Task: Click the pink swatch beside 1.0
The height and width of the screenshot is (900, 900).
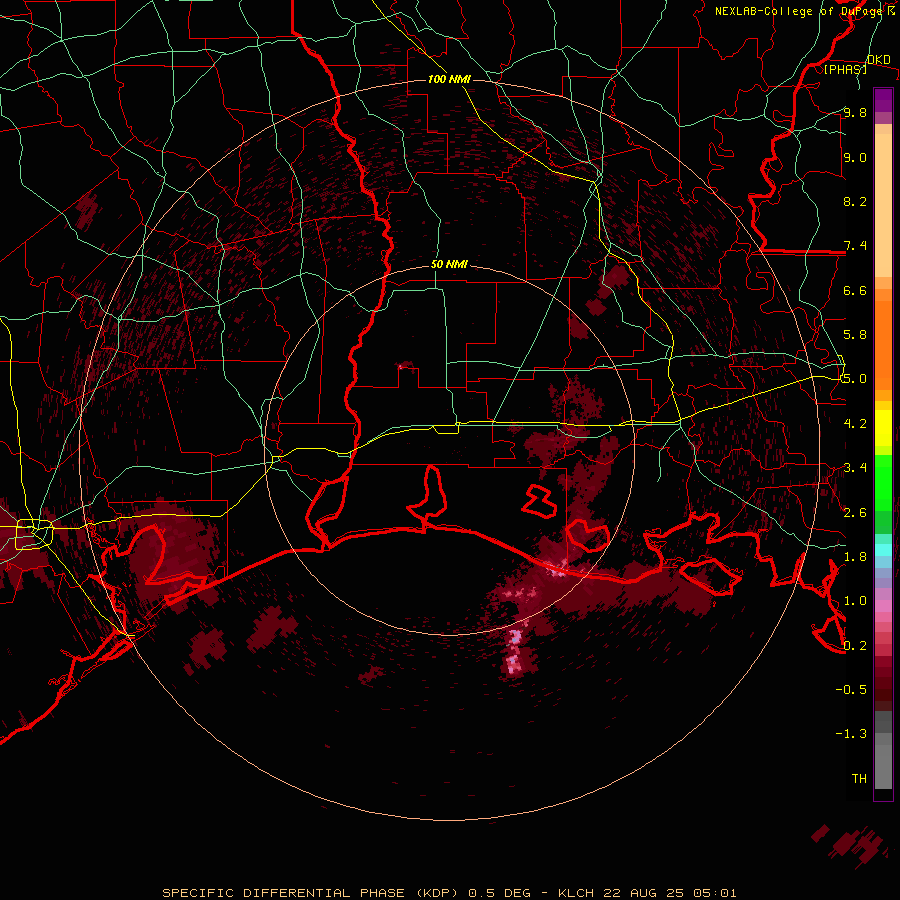Action: pos(883,606)
